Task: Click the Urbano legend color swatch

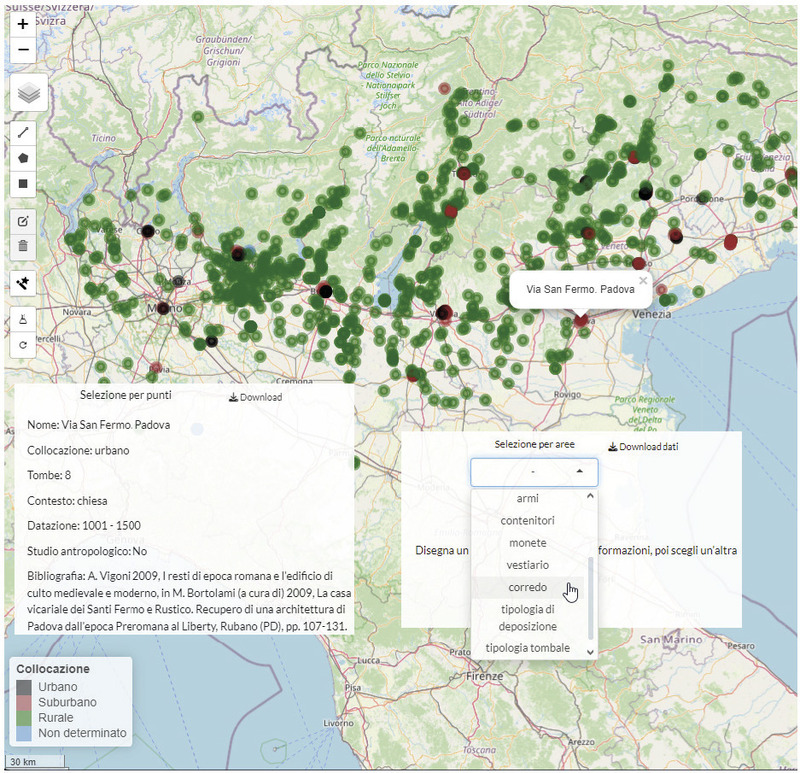Action: click(x=24, y=687)
